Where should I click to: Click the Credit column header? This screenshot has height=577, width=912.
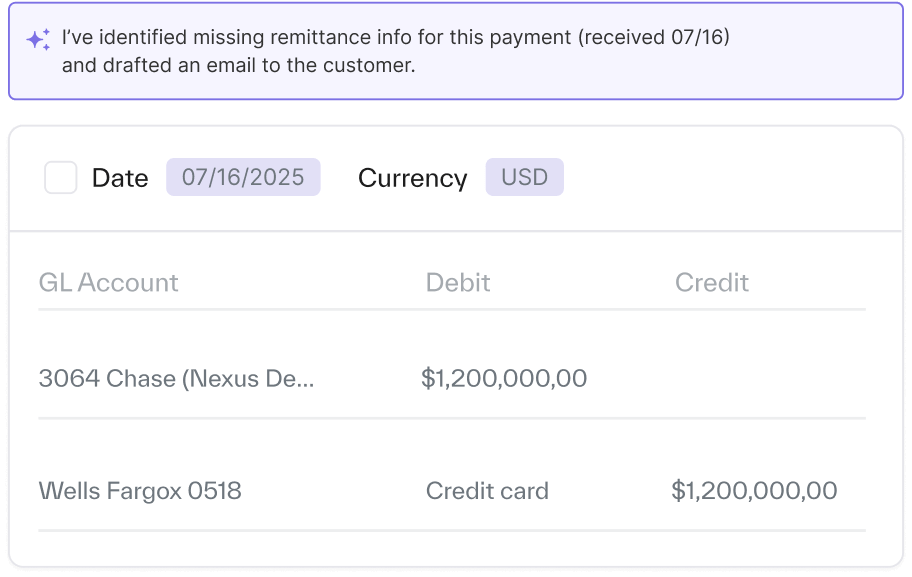pyautogui.click(x=712, y=283)
